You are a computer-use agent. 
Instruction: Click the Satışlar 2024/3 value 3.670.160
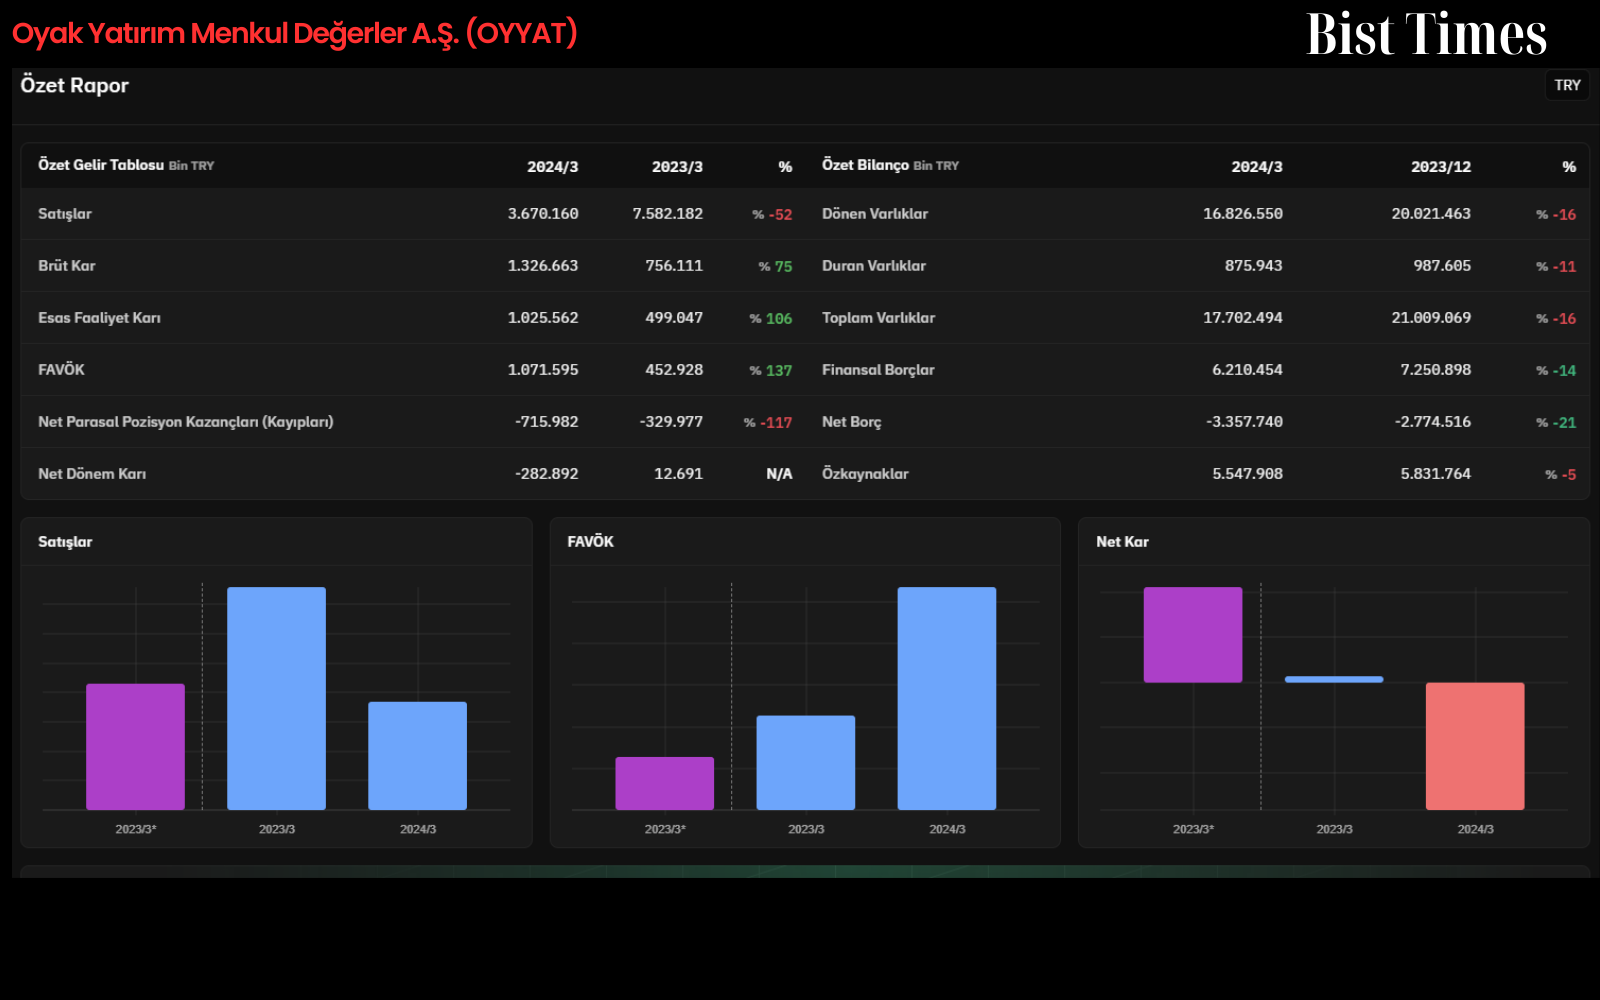coord(543,214)
